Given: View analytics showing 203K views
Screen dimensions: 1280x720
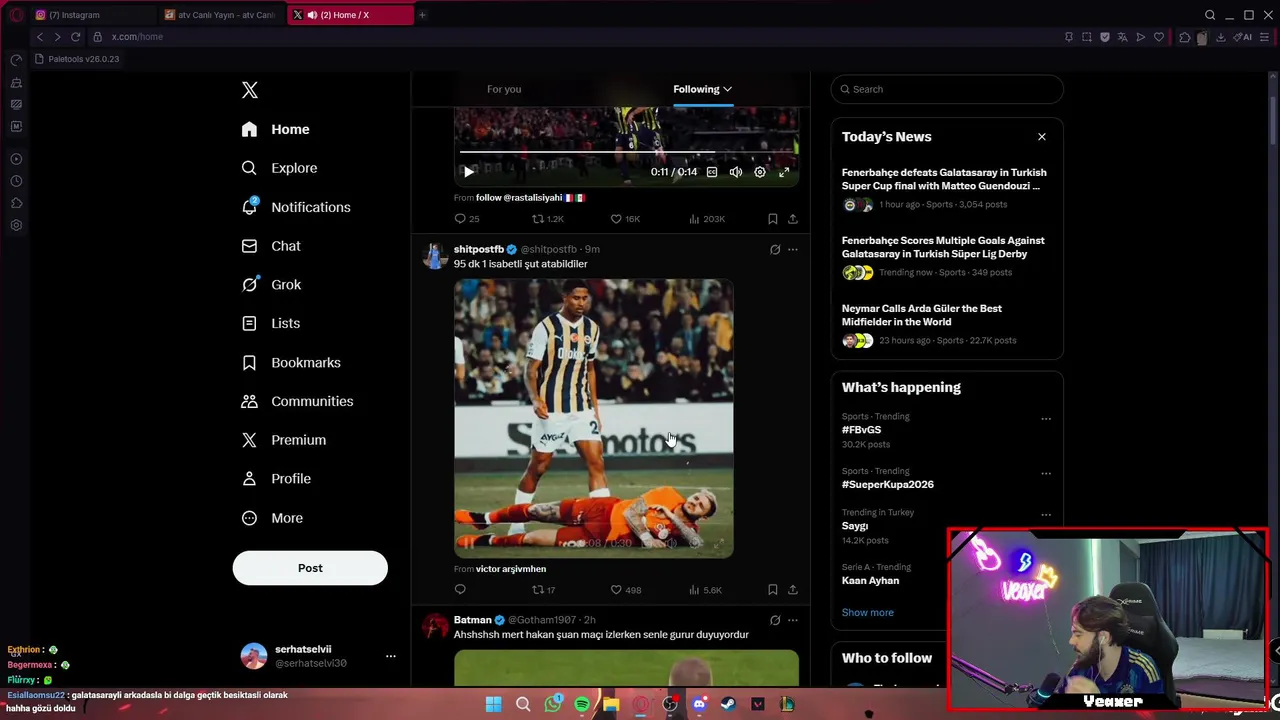Looking at the screenshot, I should [707, 219].
